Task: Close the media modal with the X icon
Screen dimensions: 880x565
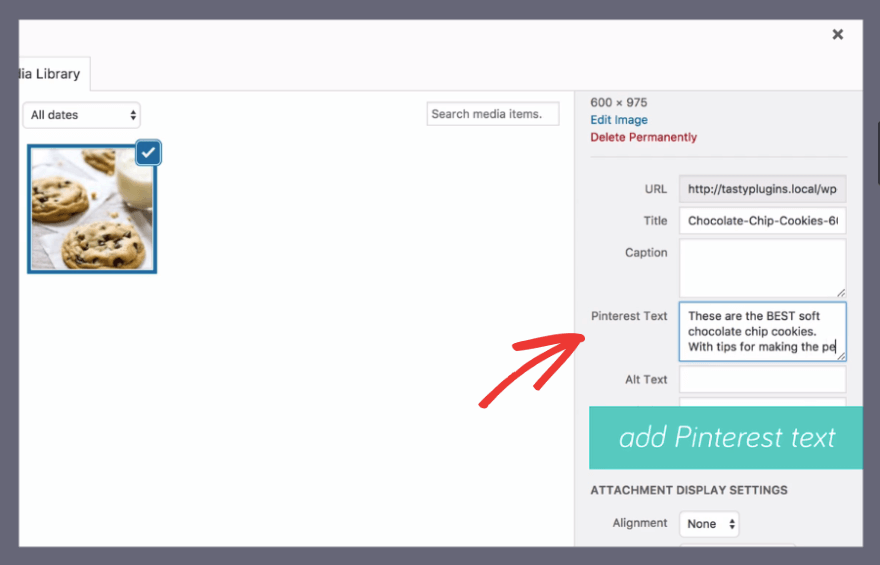Action: pos(837,35)
